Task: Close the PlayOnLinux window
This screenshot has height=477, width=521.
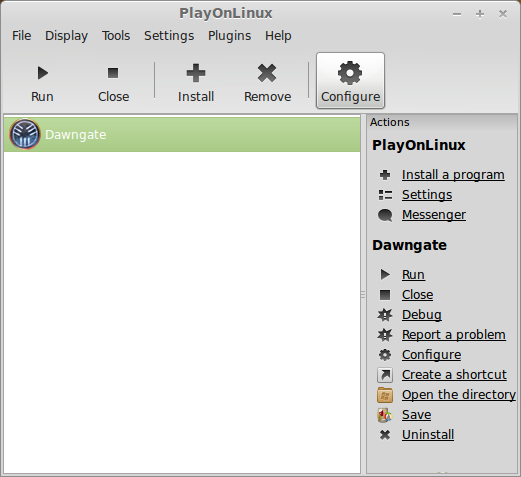Action: click(503, 14)
